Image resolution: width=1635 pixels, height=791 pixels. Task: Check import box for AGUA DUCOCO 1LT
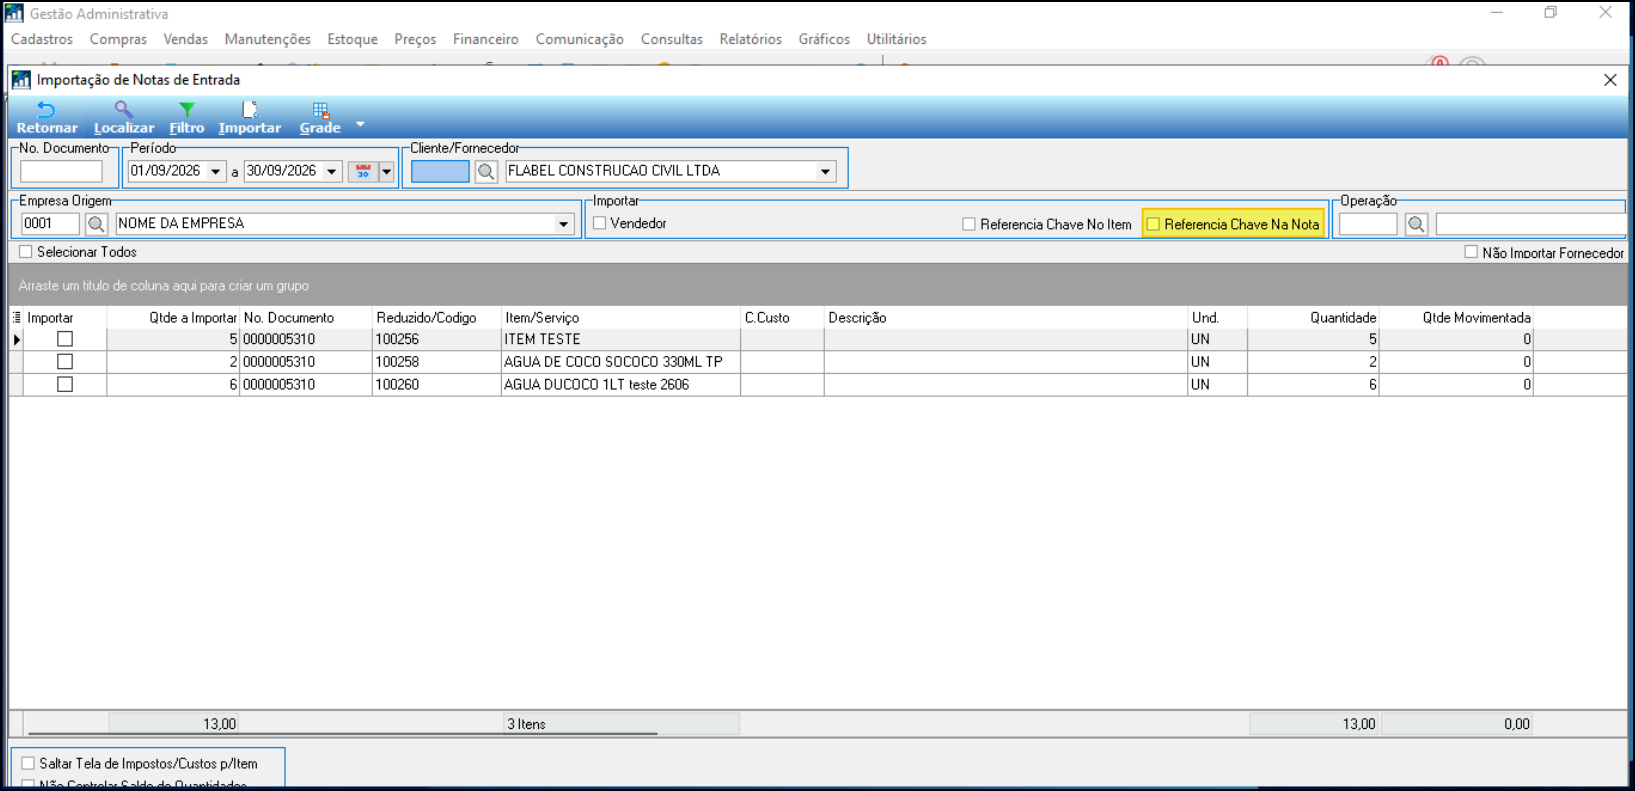point(65,384)
